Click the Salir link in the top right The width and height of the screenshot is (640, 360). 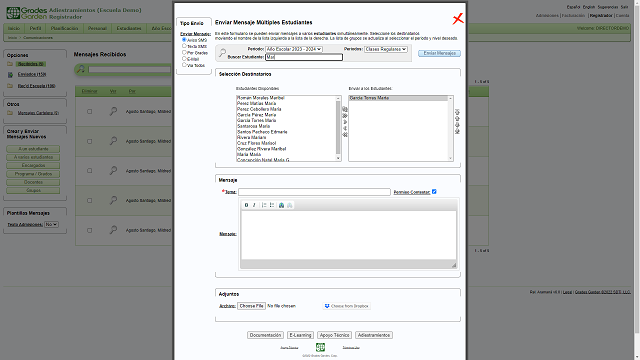tap(624, 7)
